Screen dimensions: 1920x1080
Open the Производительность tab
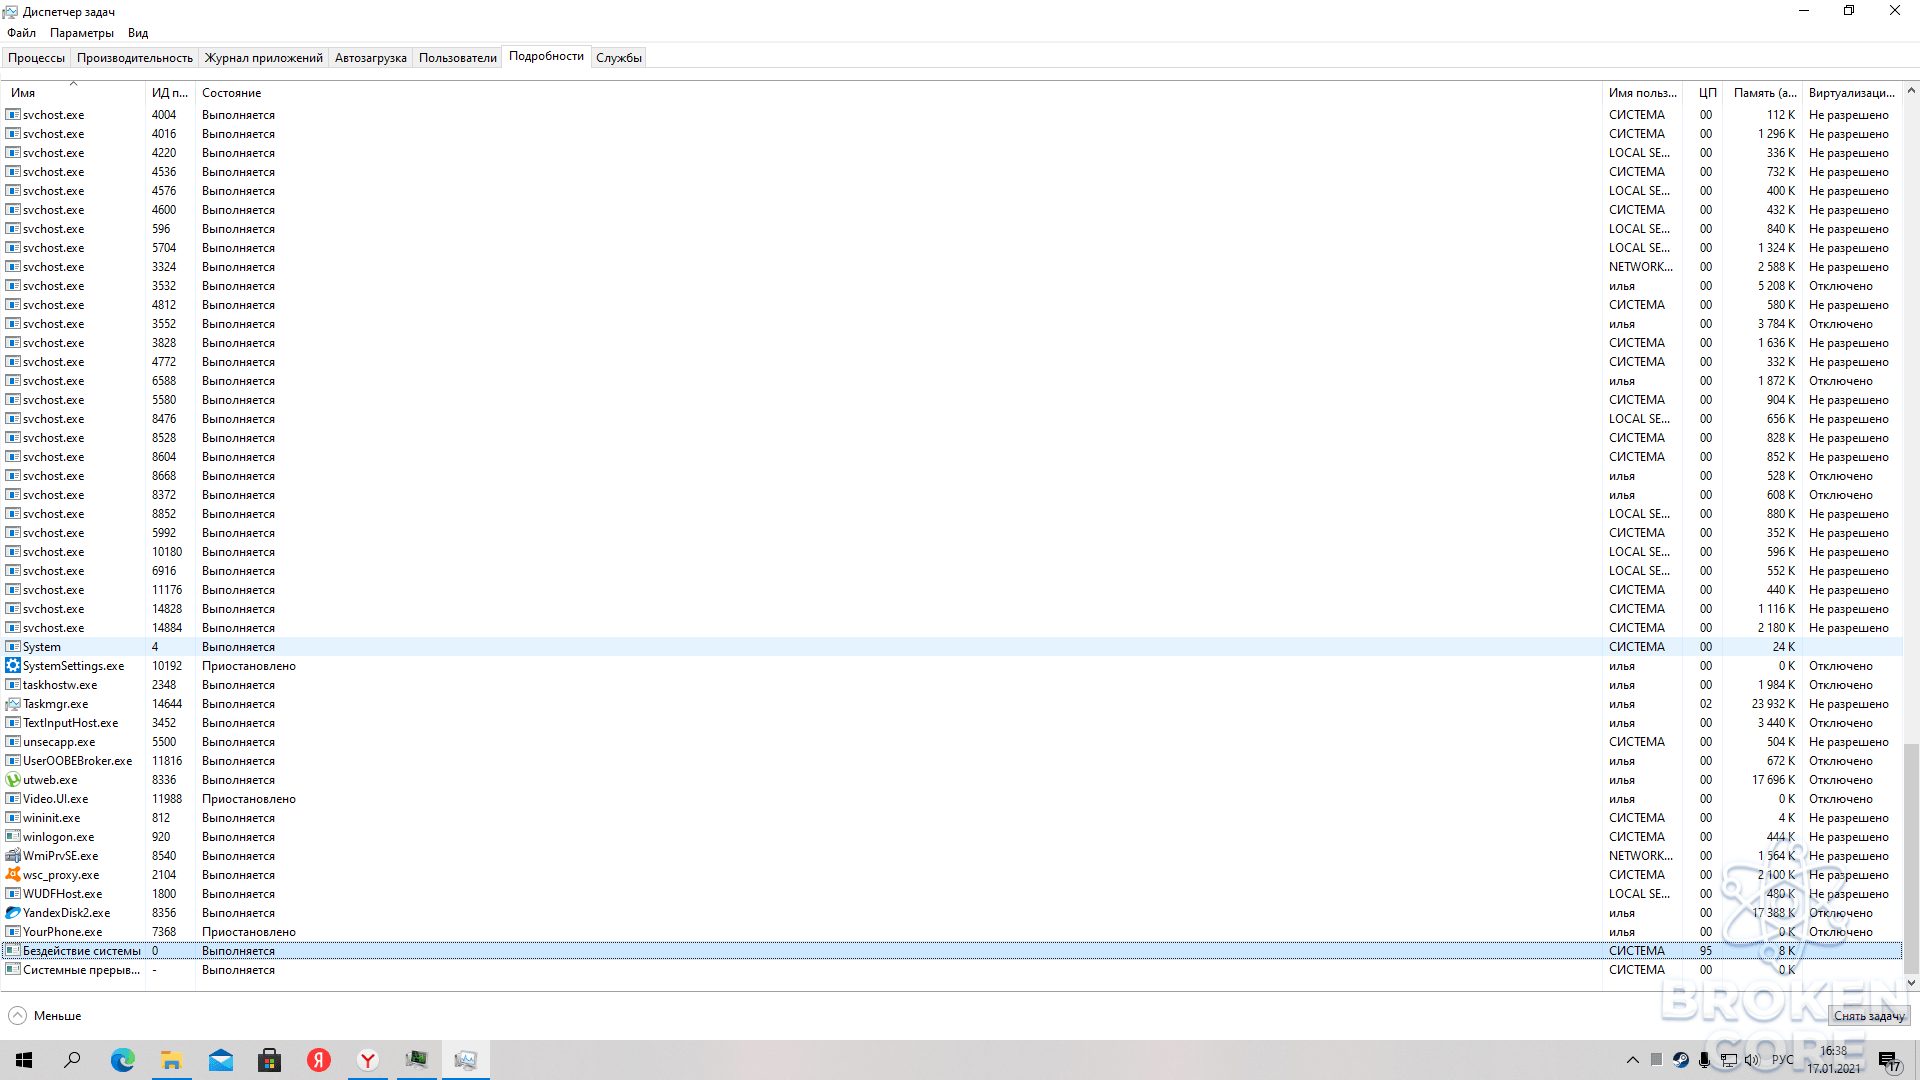point(135,58)
